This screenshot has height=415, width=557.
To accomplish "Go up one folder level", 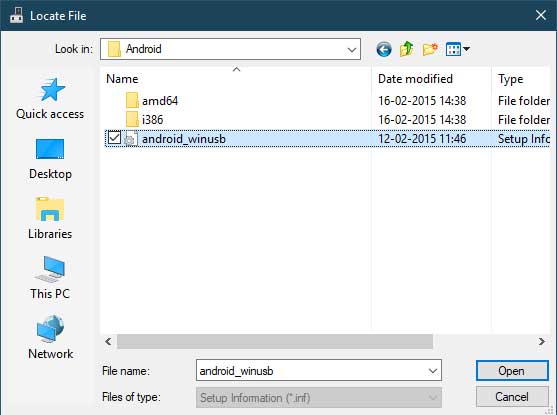I will click(x=407, y=49).
